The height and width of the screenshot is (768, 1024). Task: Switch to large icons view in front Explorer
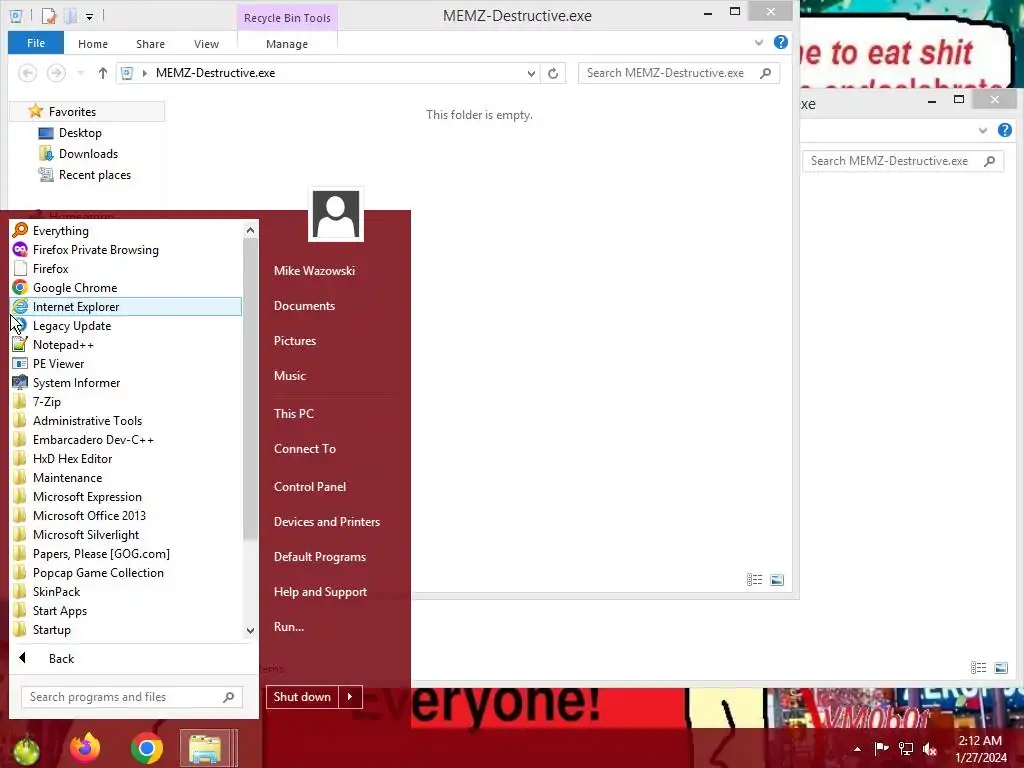[776, 580]
